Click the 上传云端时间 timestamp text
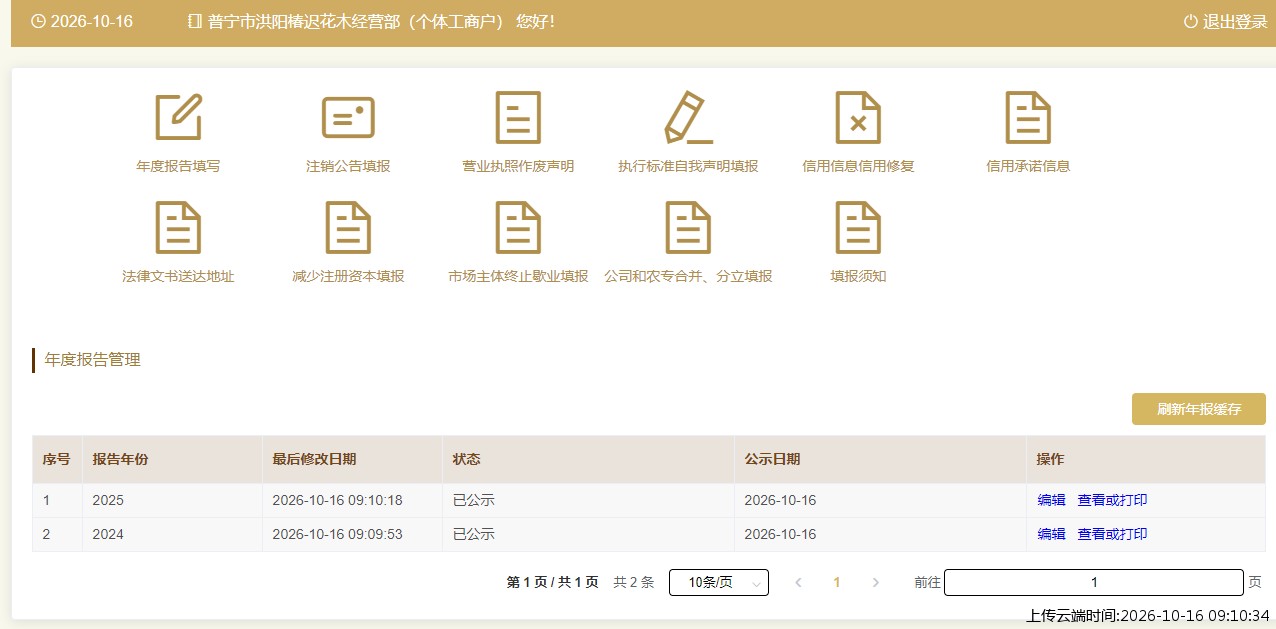The width and height of the screenshot is (1276, 629). 1148,616
